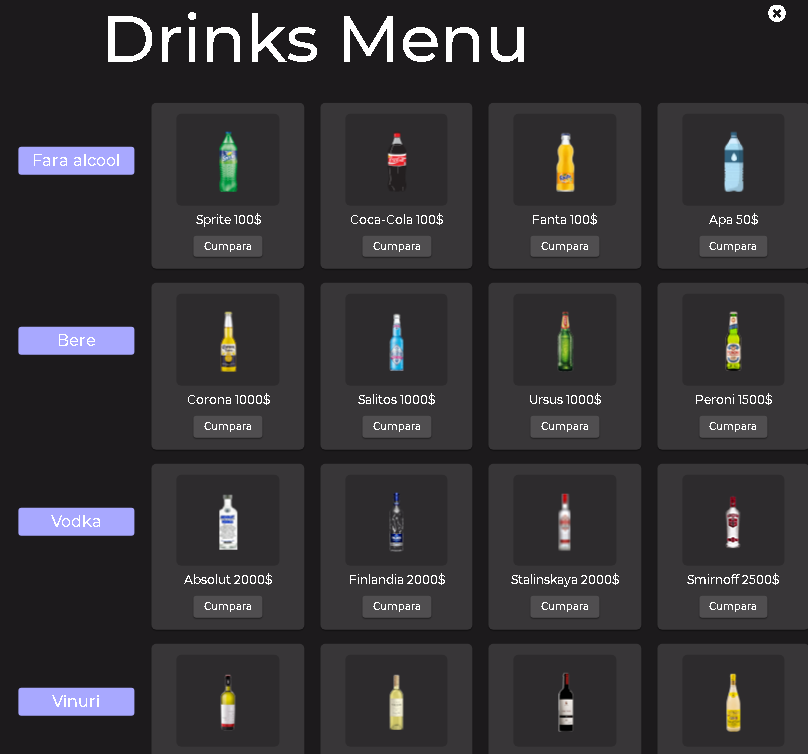
Task: Click the Coca-Cola 100$ label
Action: [396, 220]
